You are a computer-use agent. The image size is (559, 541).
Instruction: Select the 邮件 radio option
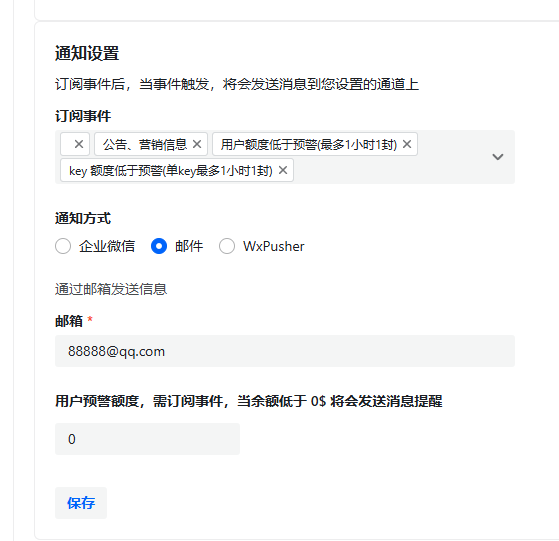(x=159, y=246)
